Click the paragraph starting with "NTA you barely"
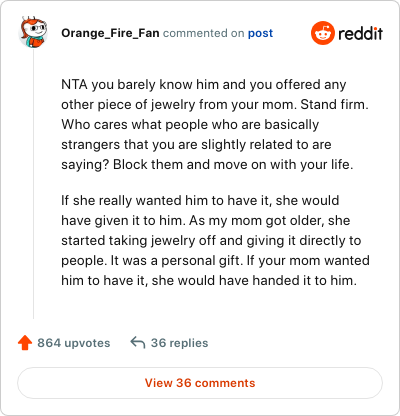This screenshot has height=416, width=400. pos(215,124)
